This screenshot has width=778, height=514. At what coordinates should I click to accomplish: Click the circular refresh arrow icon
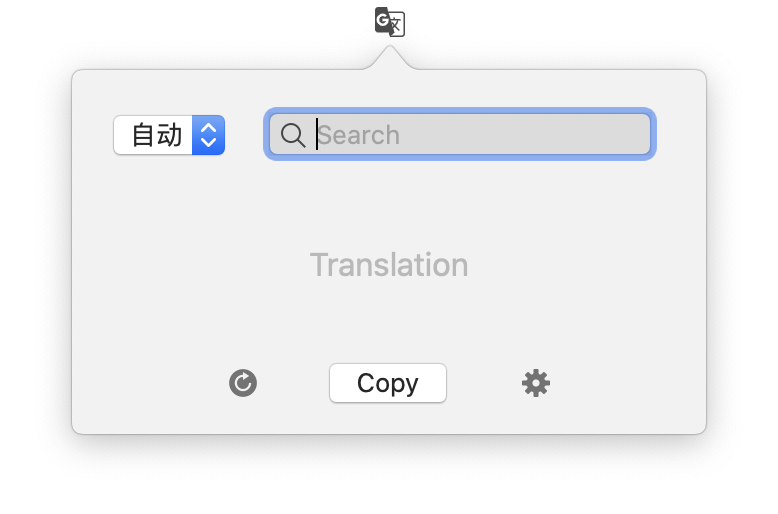(x=243, y=383)
